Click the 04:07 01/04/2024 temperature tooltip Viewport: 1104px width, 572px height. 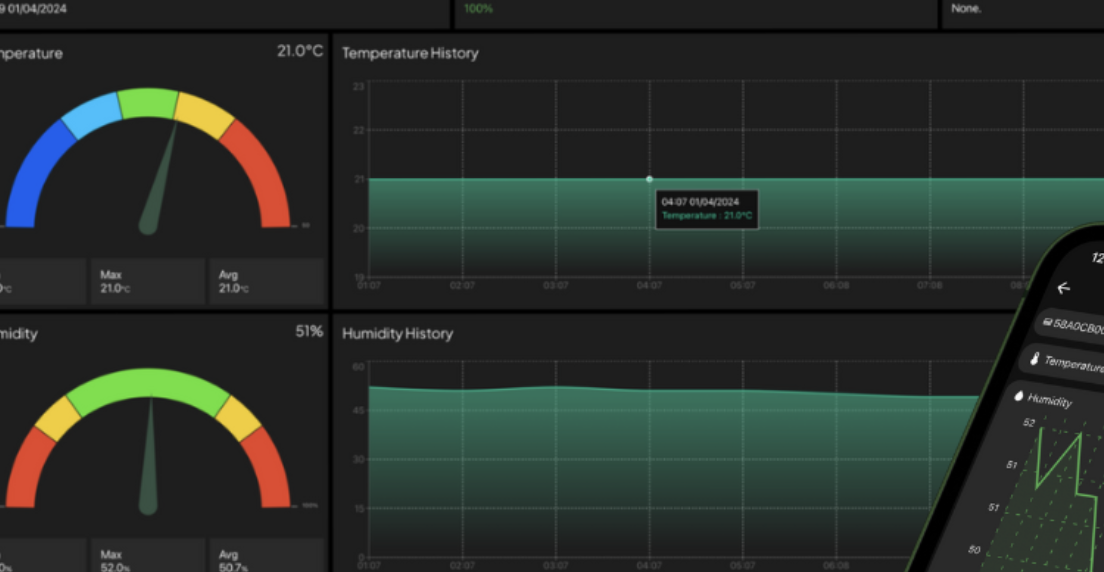point(707,209)
